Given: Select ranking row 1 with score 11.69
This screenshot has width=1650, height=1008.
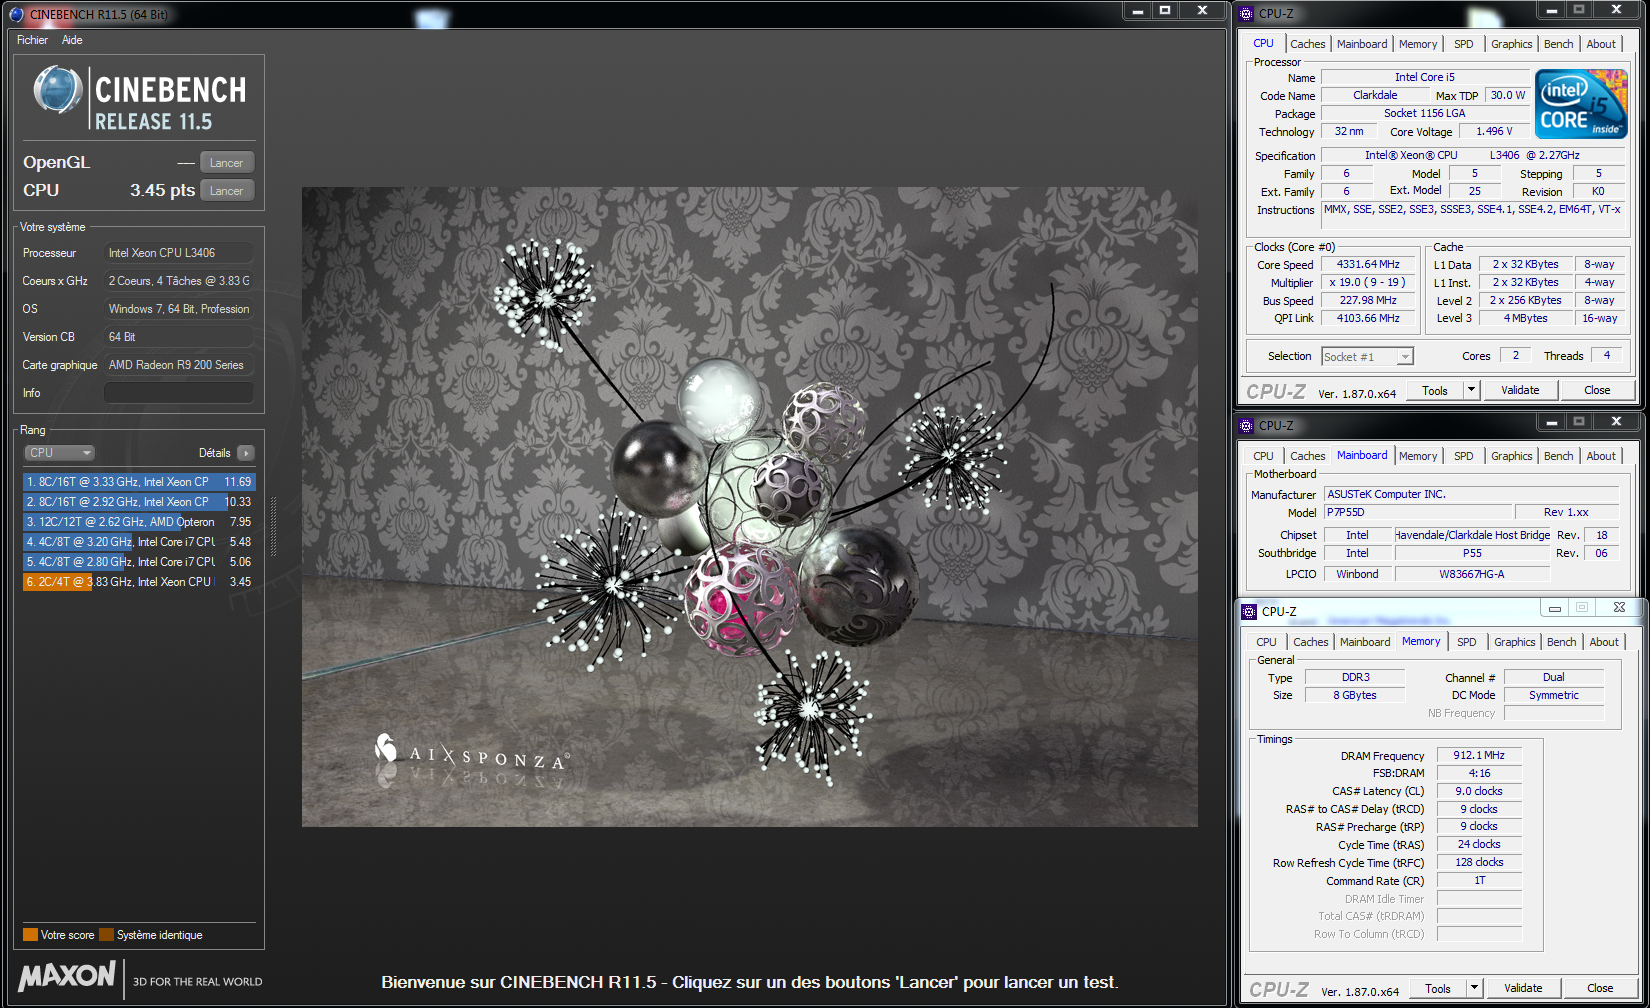Looking at the screenshot, I should click(139, 482).
